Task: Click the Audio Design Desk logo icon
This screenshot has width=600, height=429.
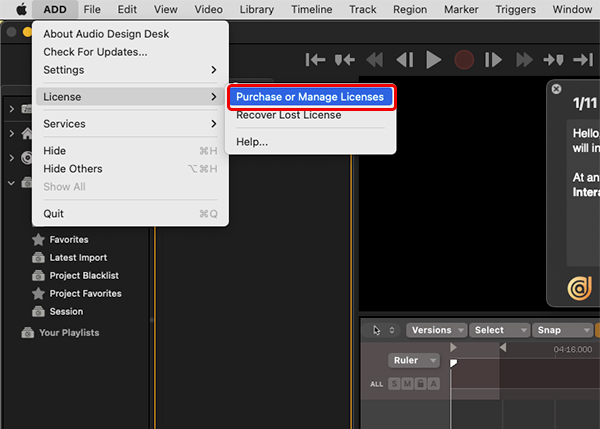Action: point(579,288)
